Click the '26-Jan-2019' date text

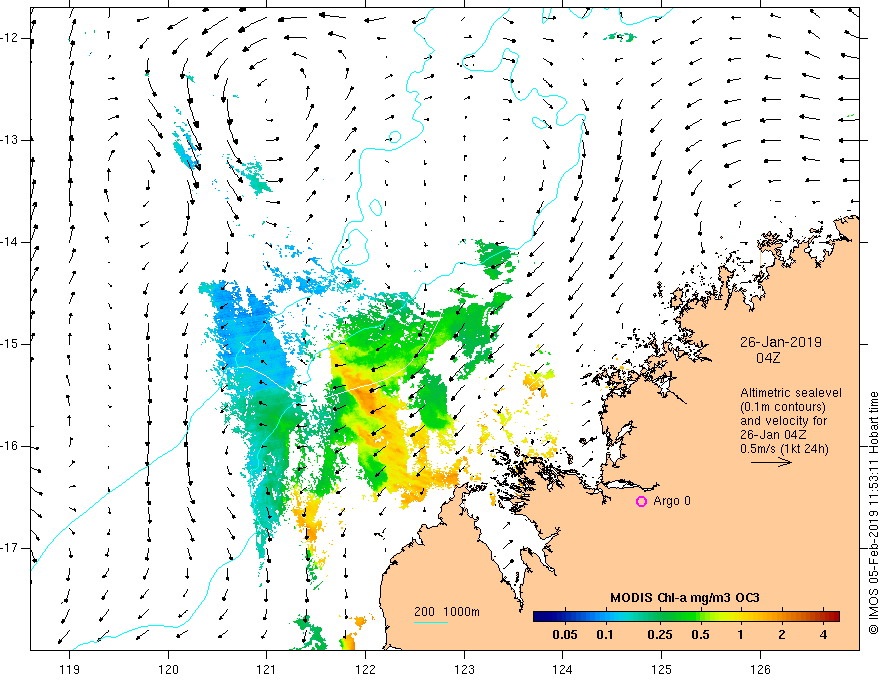[x=781, y=342]
